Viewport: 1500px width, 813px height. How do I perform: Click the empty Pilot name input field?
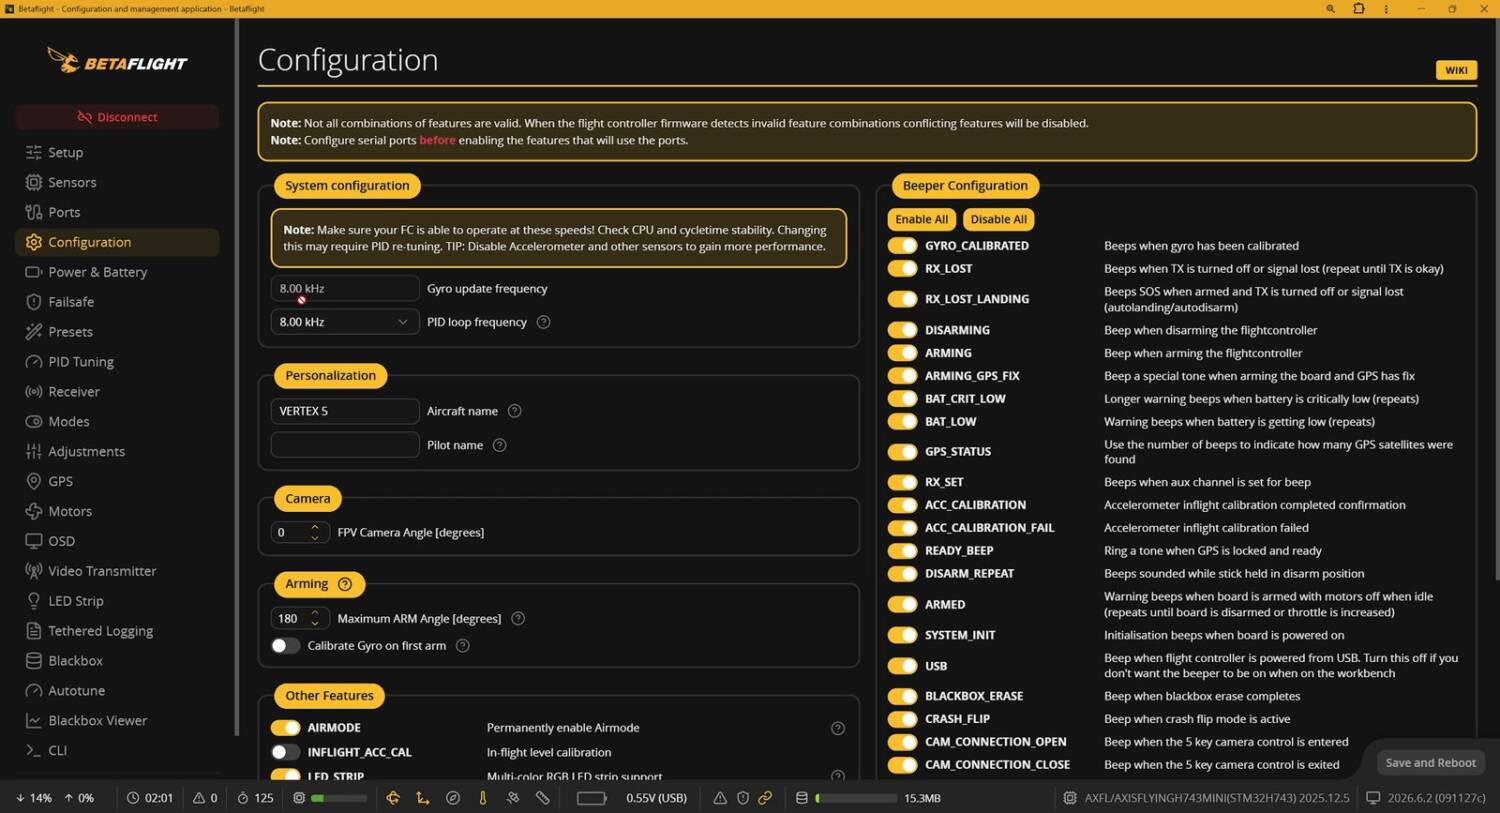(x=345, y=445)
